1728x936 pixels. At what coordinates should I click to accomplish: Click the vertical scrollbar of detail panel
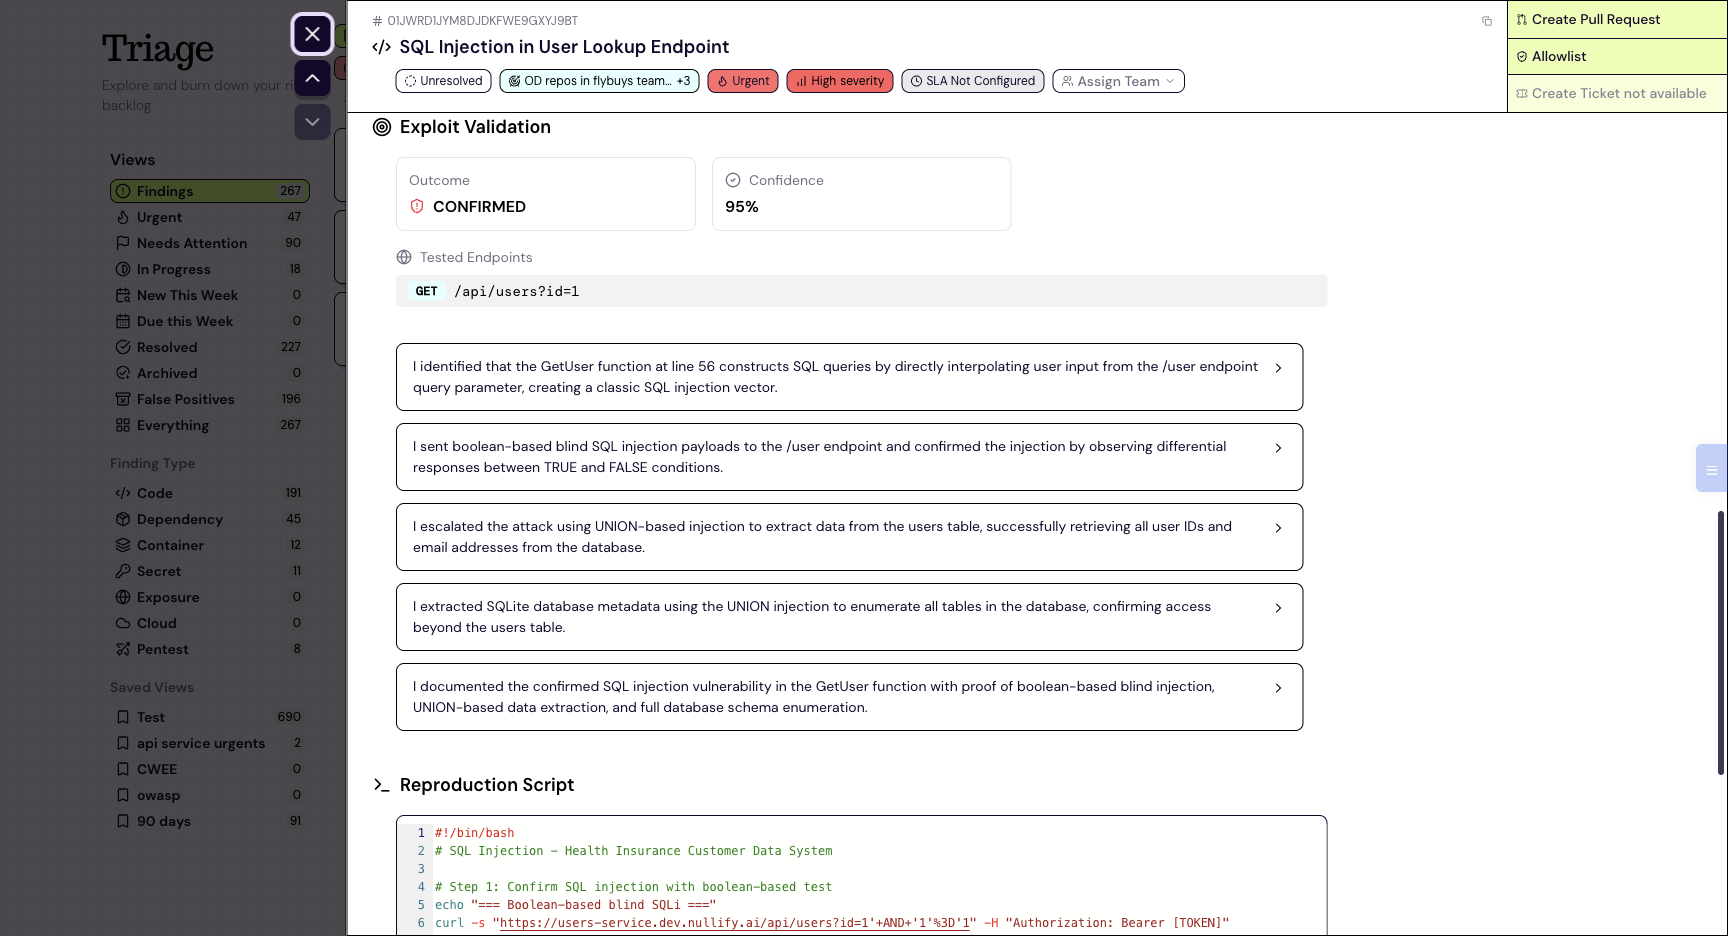tap(1721, 642)
